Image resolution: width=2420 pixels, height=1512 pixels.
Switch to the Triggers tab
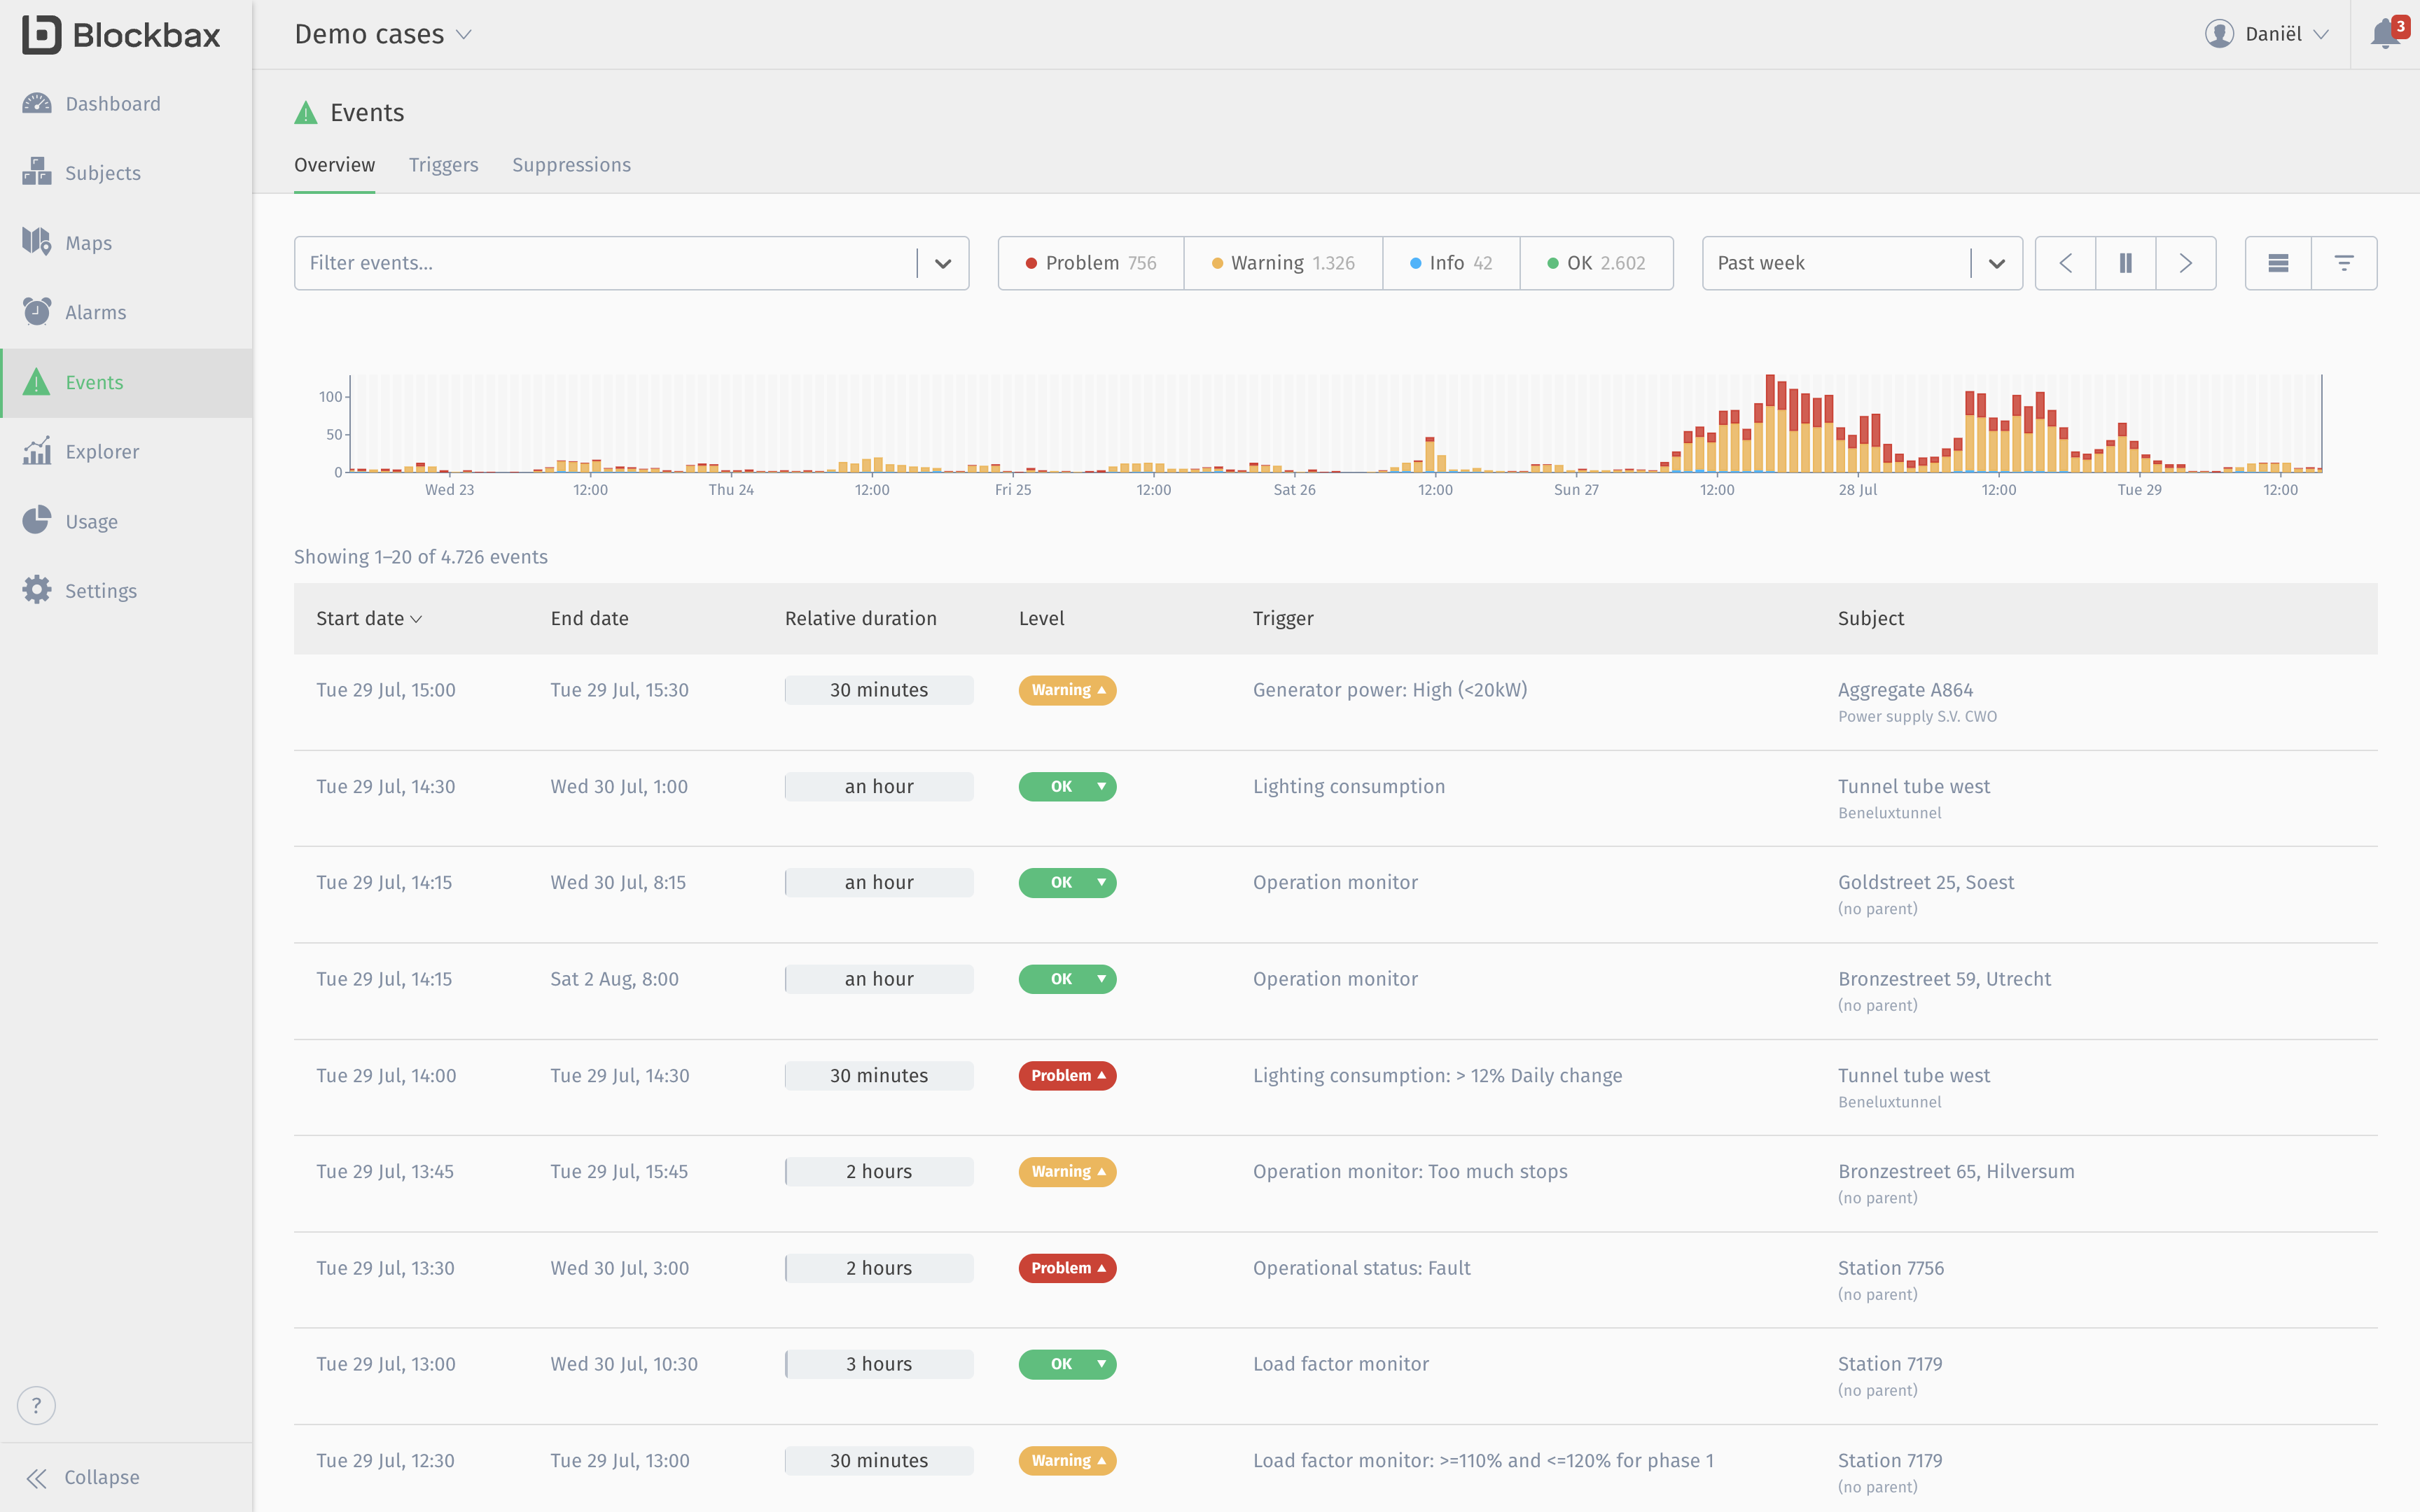(x=443, y=165)
